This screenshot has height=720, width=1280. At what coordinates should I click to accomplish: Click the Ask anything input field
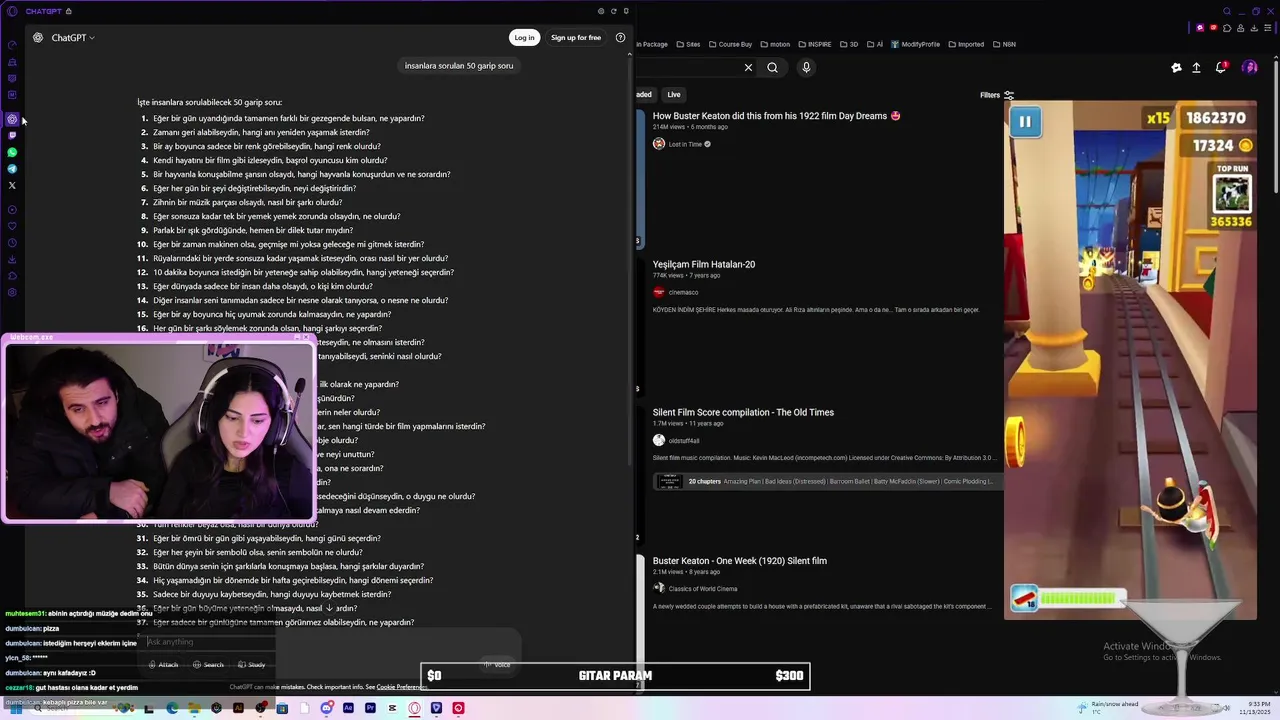pyautogui.click(x=330, y=642)
